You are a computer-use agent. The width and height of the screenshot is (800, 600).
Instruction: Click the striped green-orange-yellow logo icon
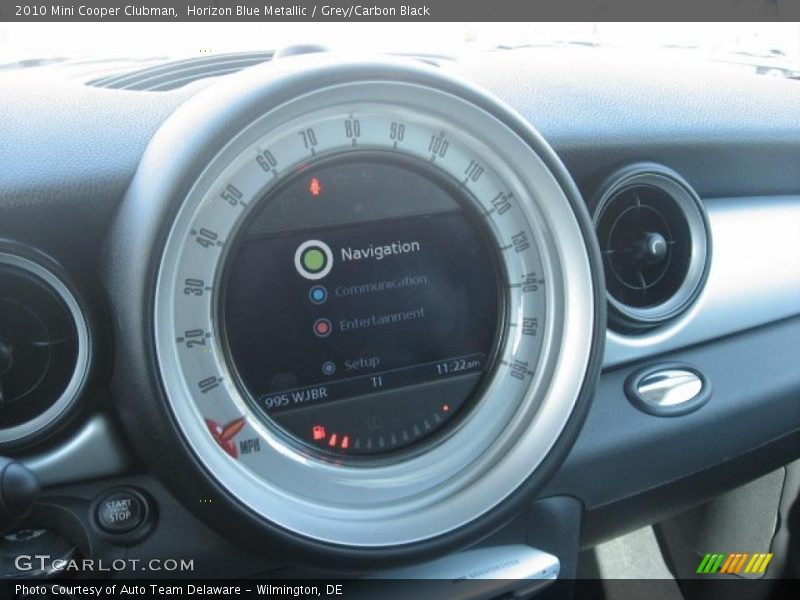coord(735,563)
